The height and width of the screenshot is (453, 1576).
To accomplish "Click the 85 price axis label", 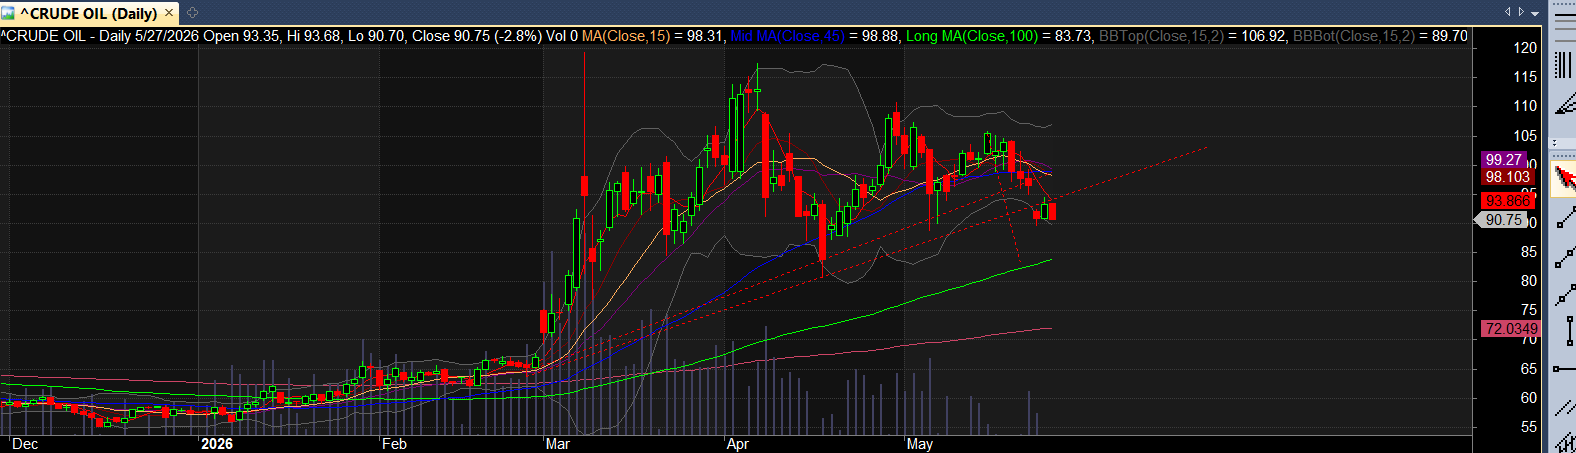I will 1529,252.
